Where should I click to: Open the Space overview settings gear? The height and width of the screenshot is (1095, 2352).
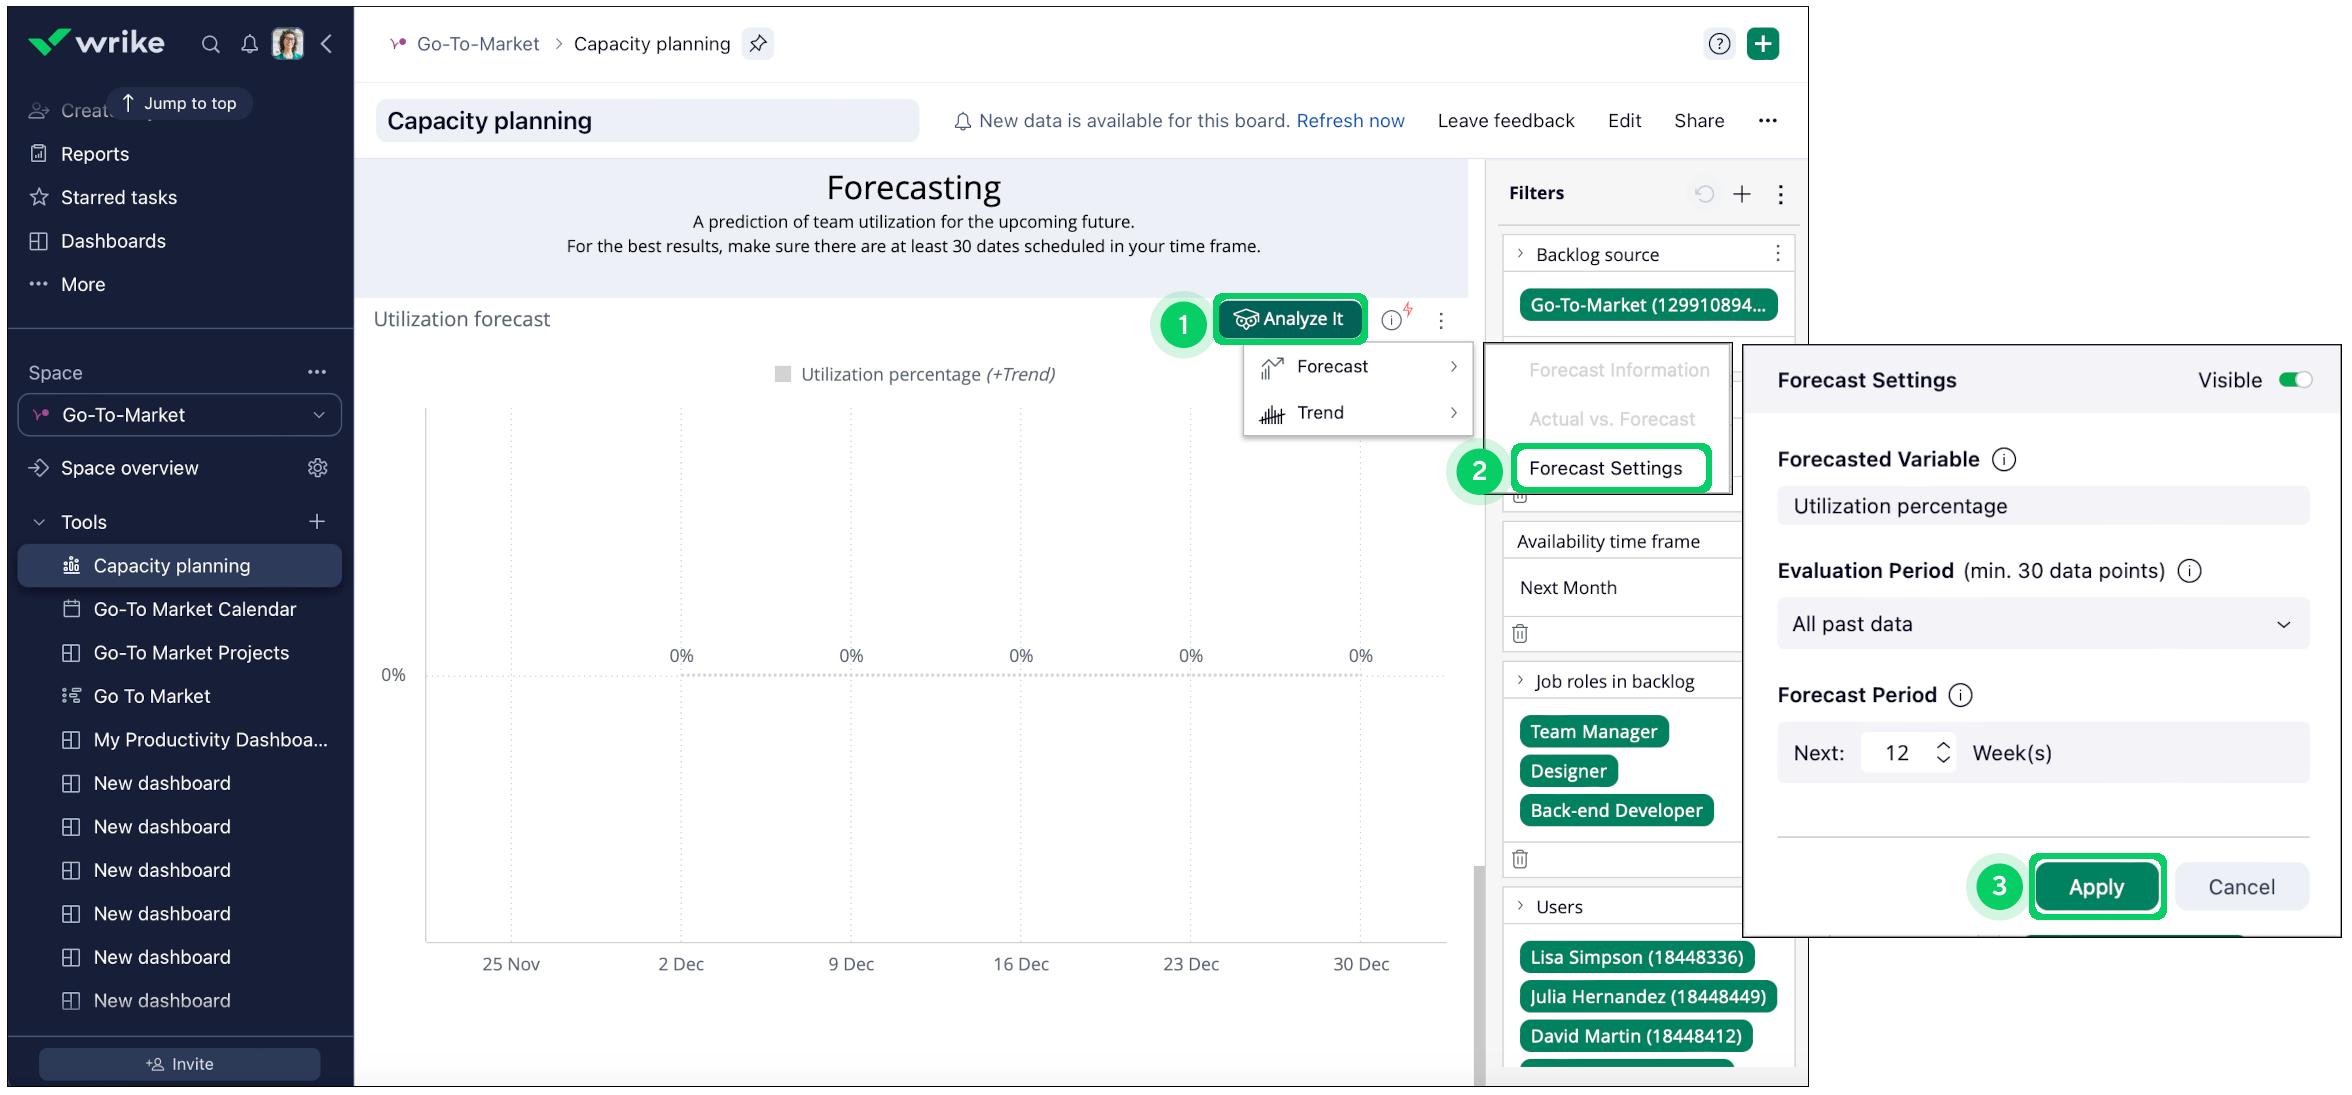[318, 468]
